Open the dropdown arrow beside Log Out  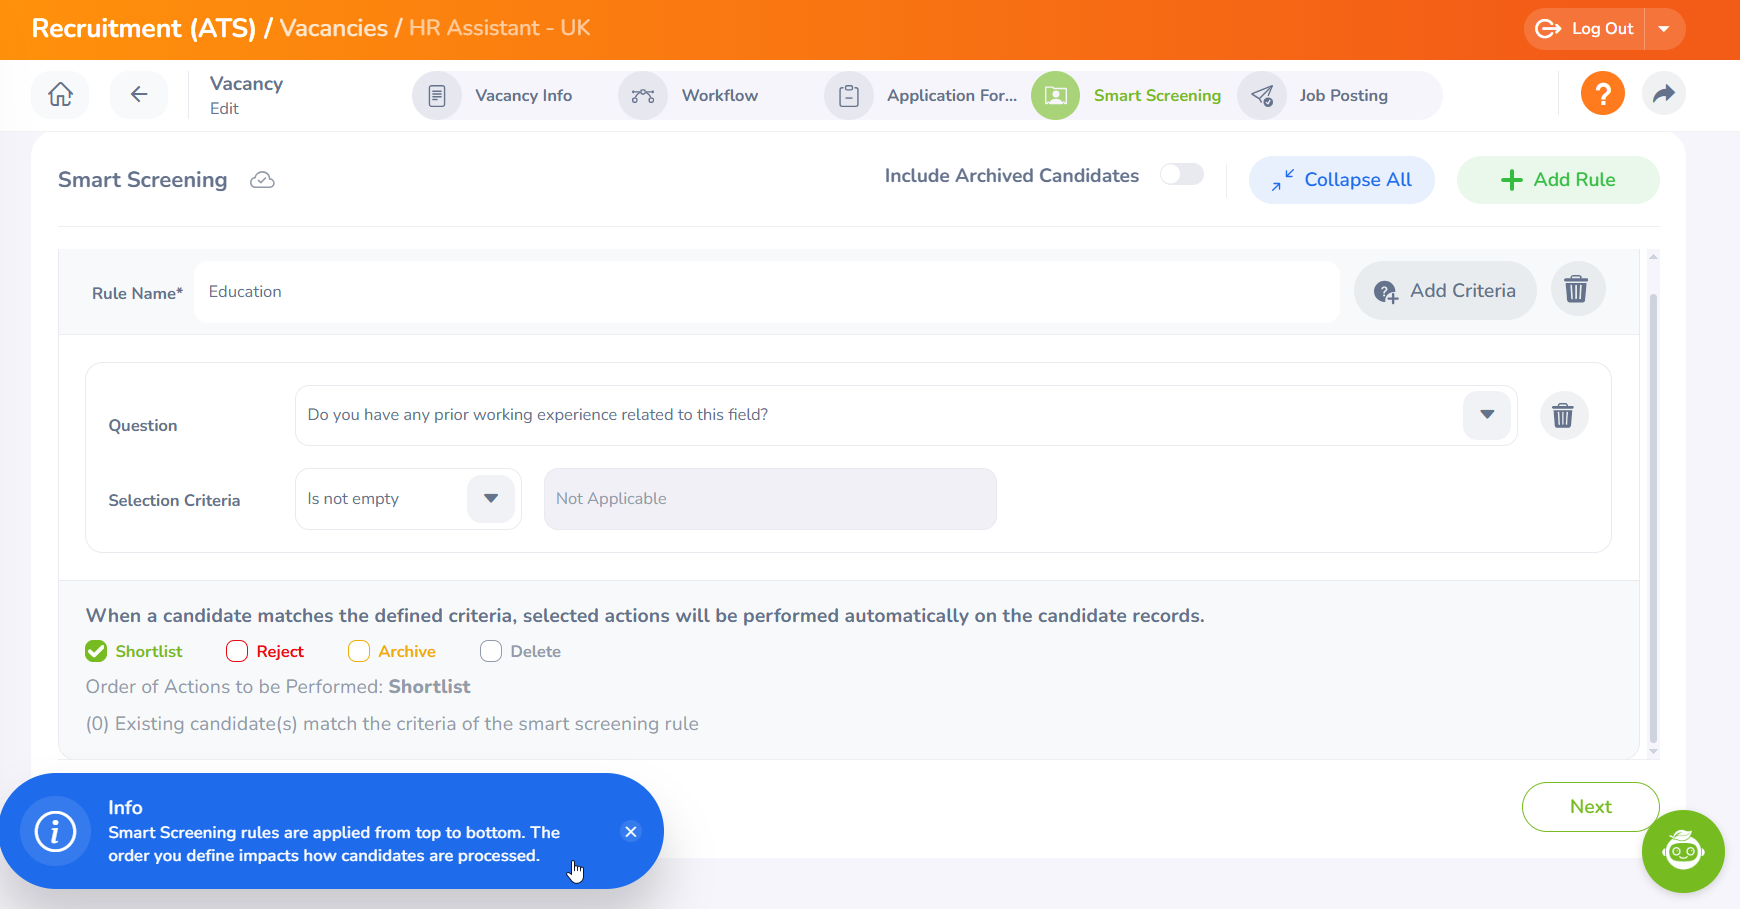pyautogui.click(x=1664, y=29)
